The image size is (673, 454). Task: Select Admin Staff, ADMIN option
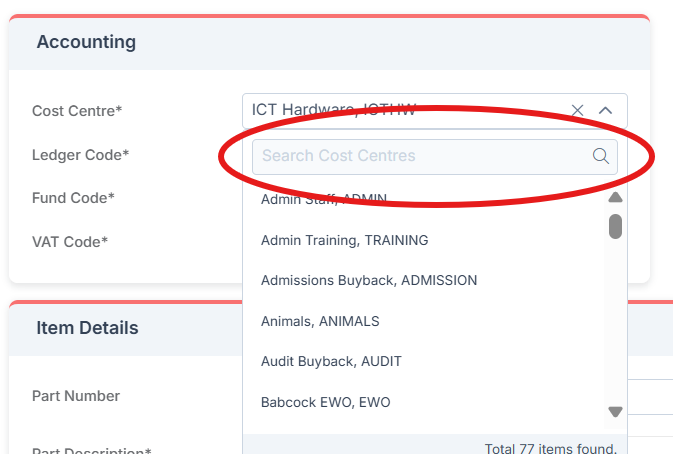324,200
